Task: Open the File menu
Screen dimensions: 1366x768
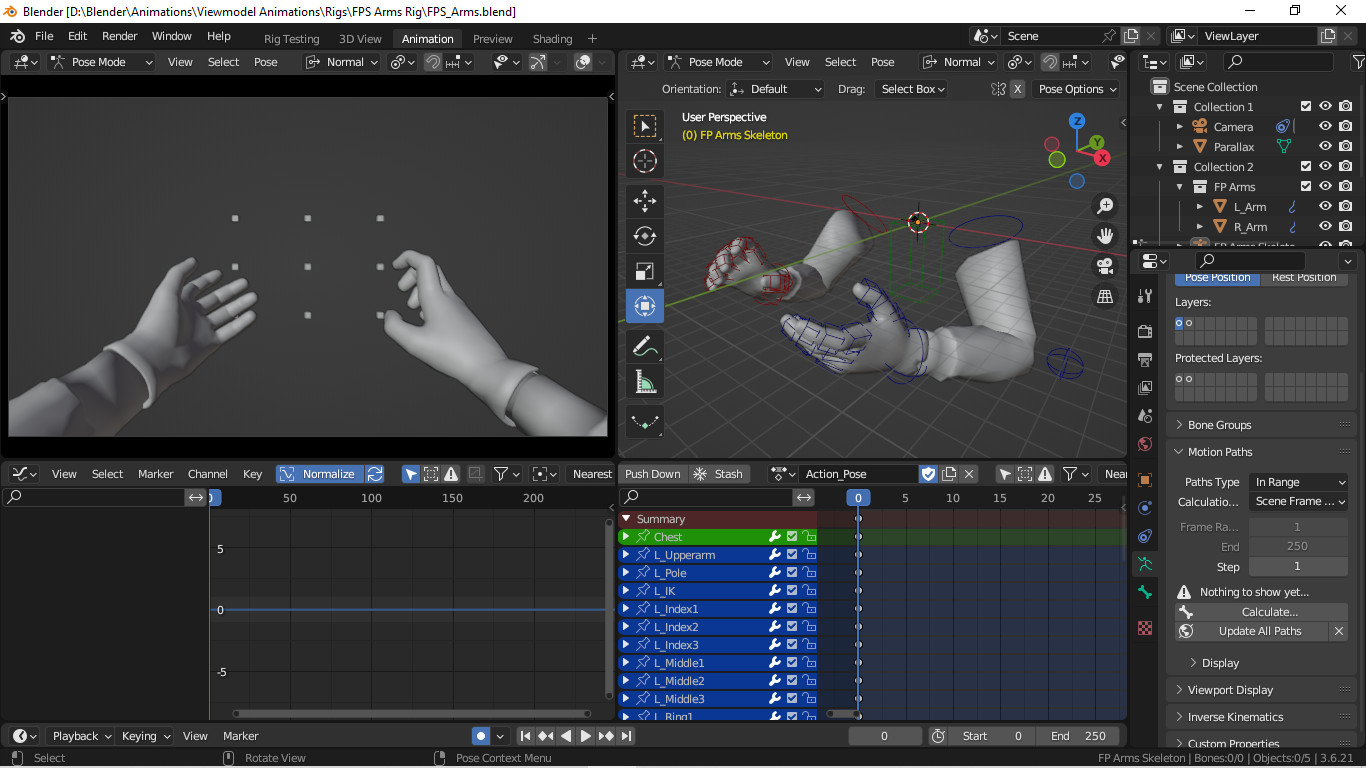Action: (44, 36)
